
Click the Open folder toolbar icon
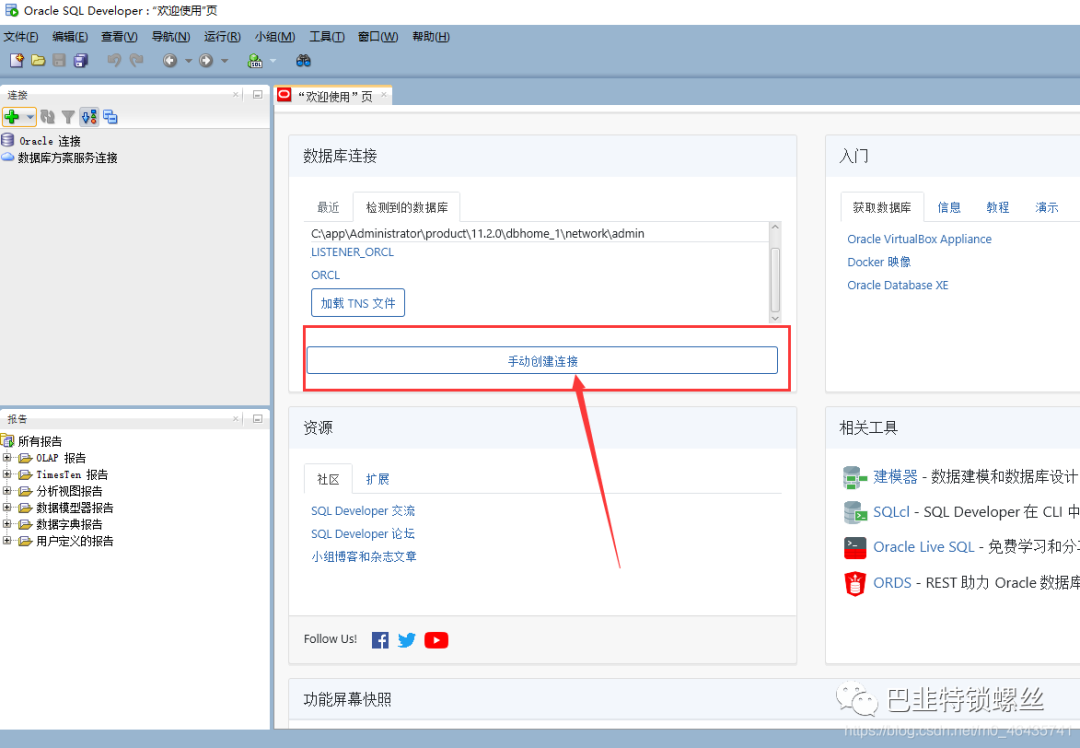tap(38, 61)
